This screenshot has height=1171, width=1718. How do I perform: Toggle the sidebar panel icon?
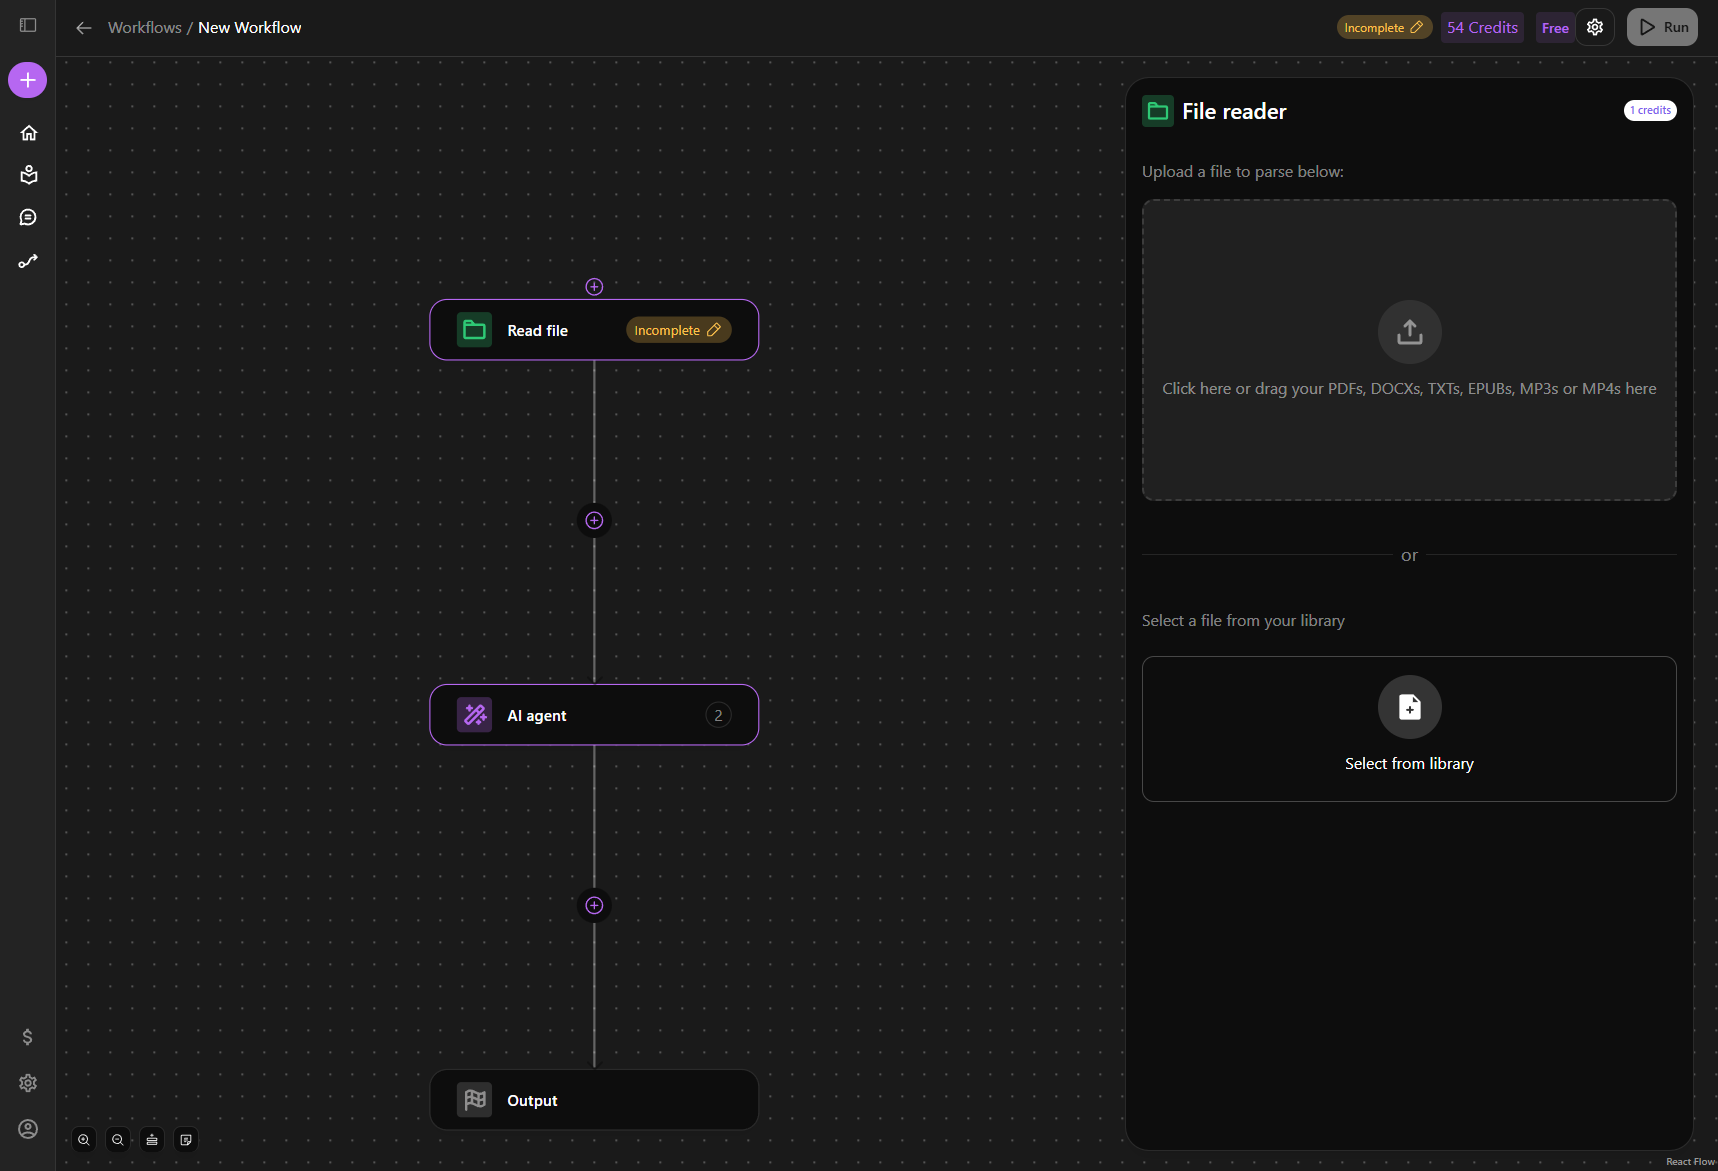[28, 25]
